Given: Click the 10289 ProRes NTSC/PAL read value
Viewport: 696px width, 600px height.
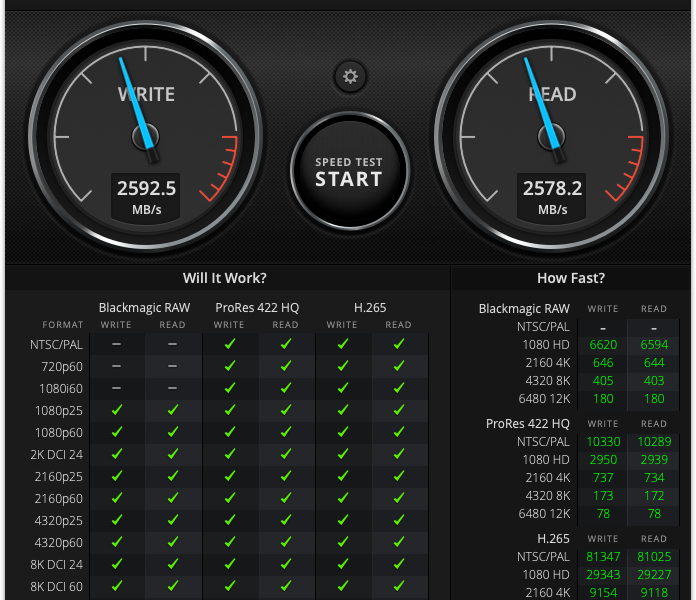Looking at the screenshot, I should [x=653, y=441].
